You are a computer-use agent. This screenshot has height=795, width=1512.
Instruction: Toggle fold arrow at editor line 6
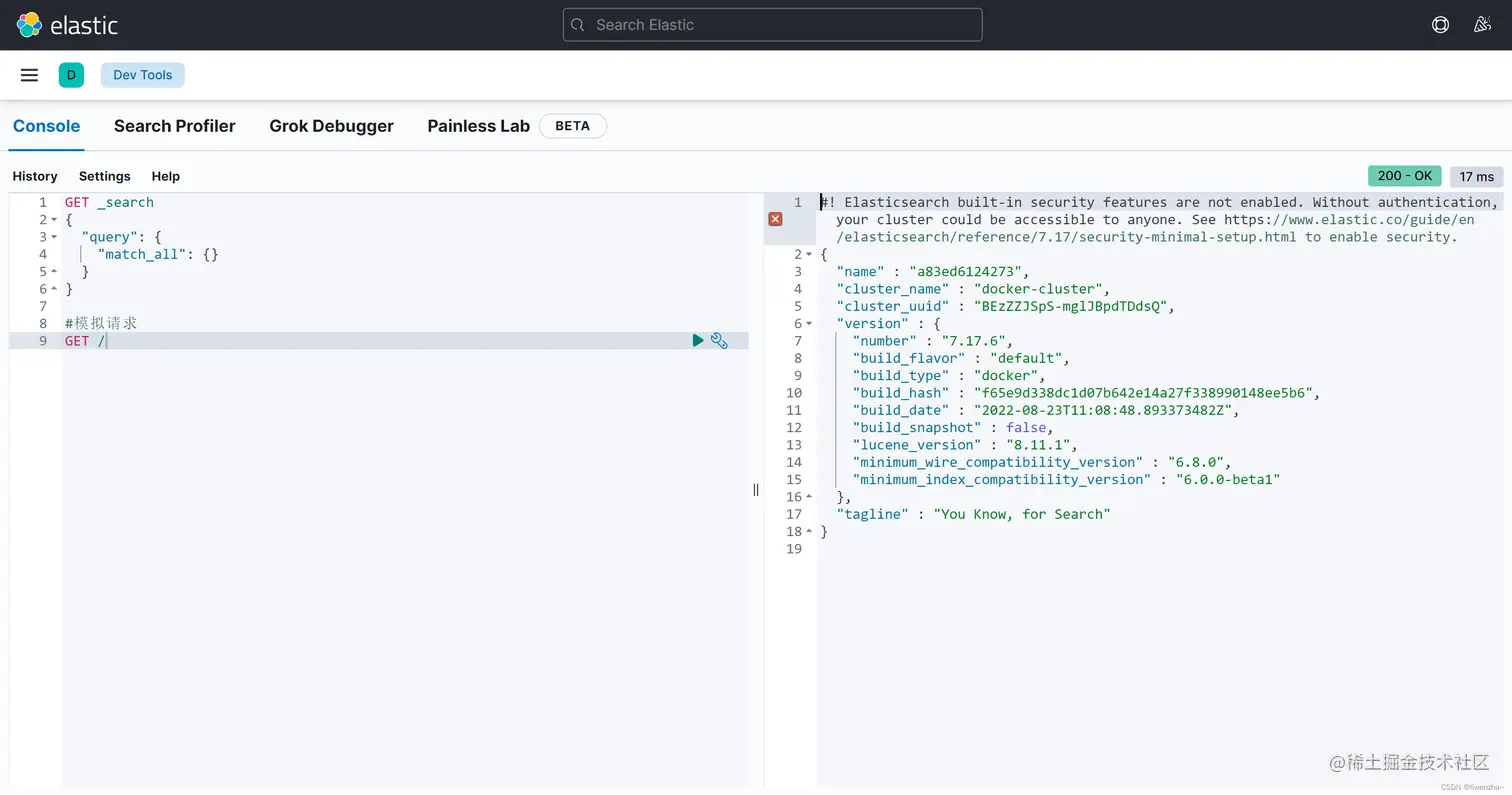(54, 289)
